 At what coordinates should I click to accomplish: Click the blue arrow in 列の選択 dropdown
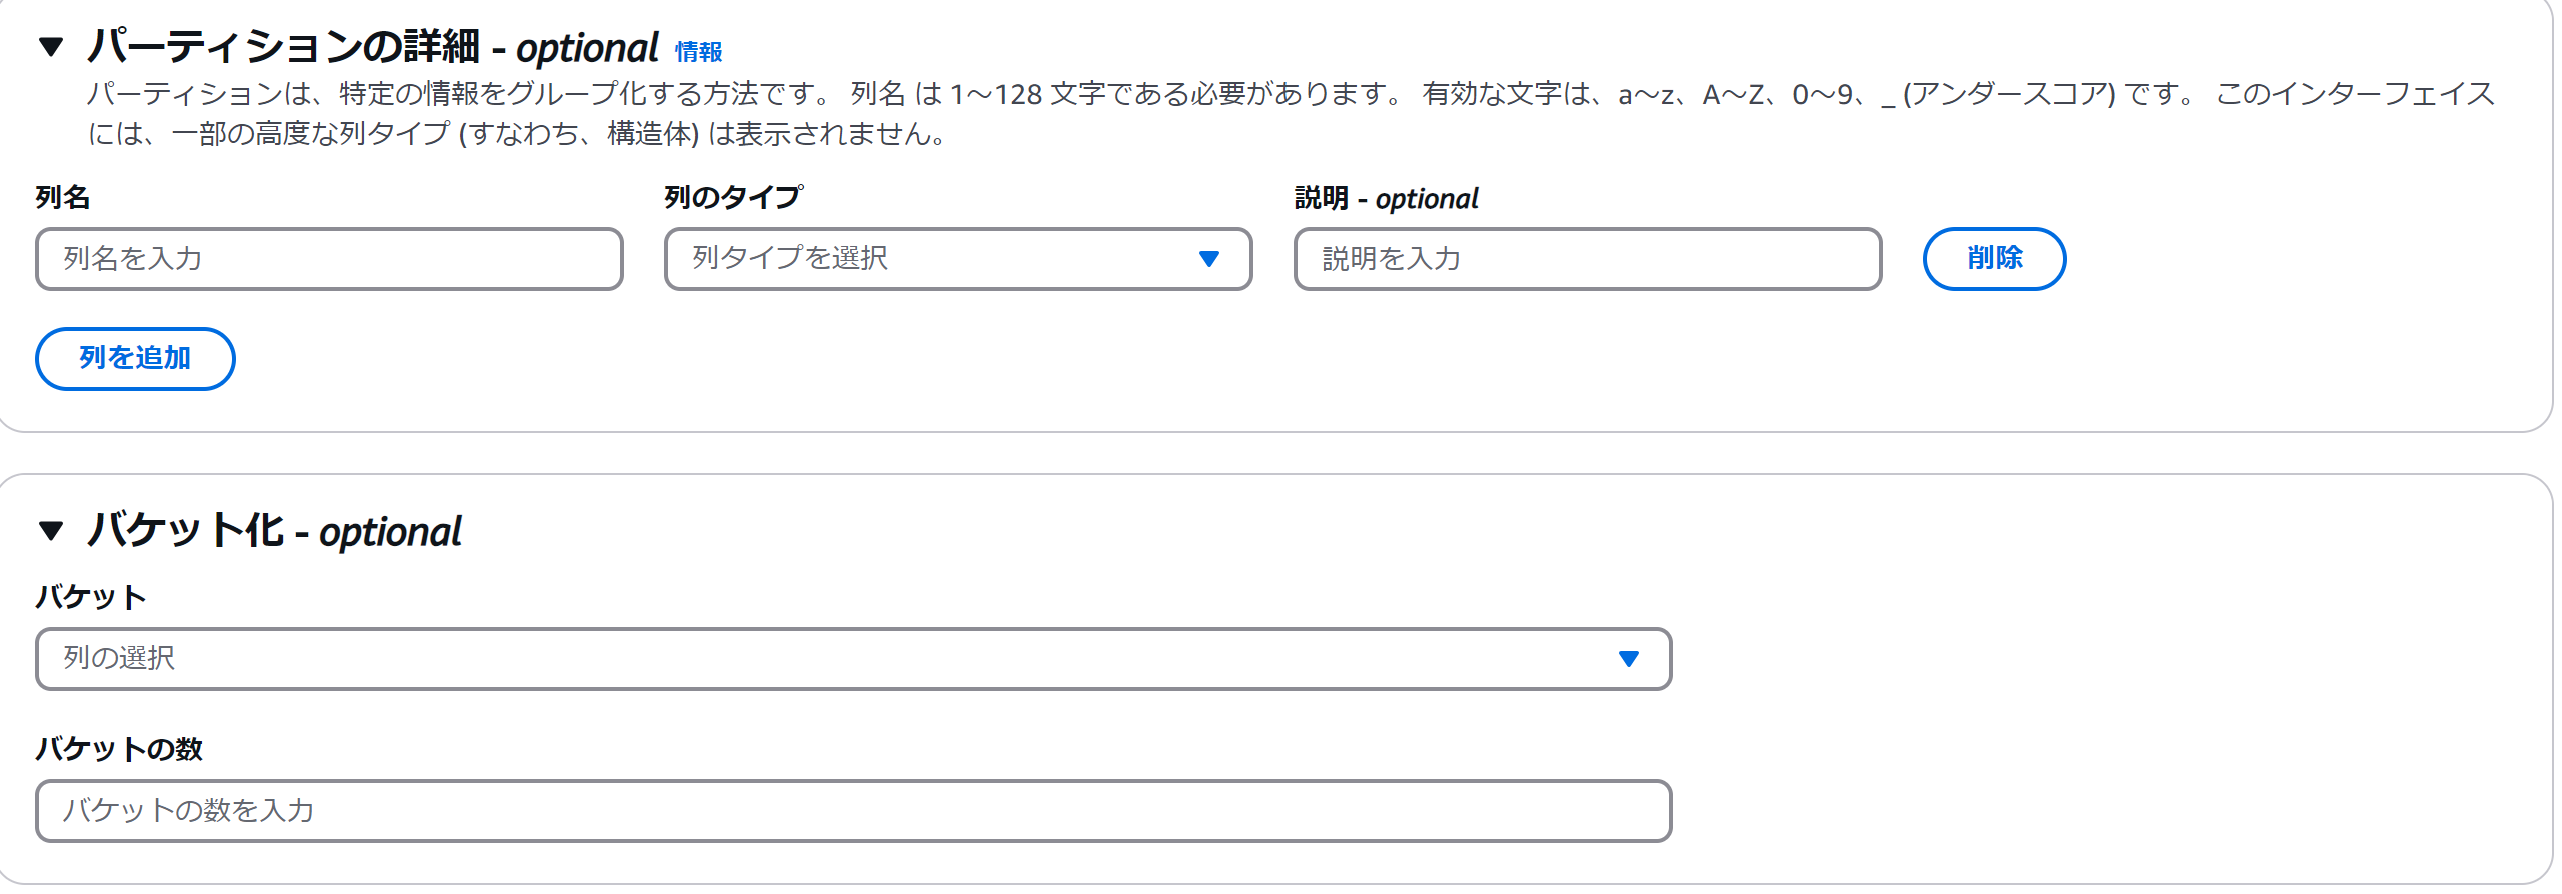pyautogui.click(x=1629, y=659)
